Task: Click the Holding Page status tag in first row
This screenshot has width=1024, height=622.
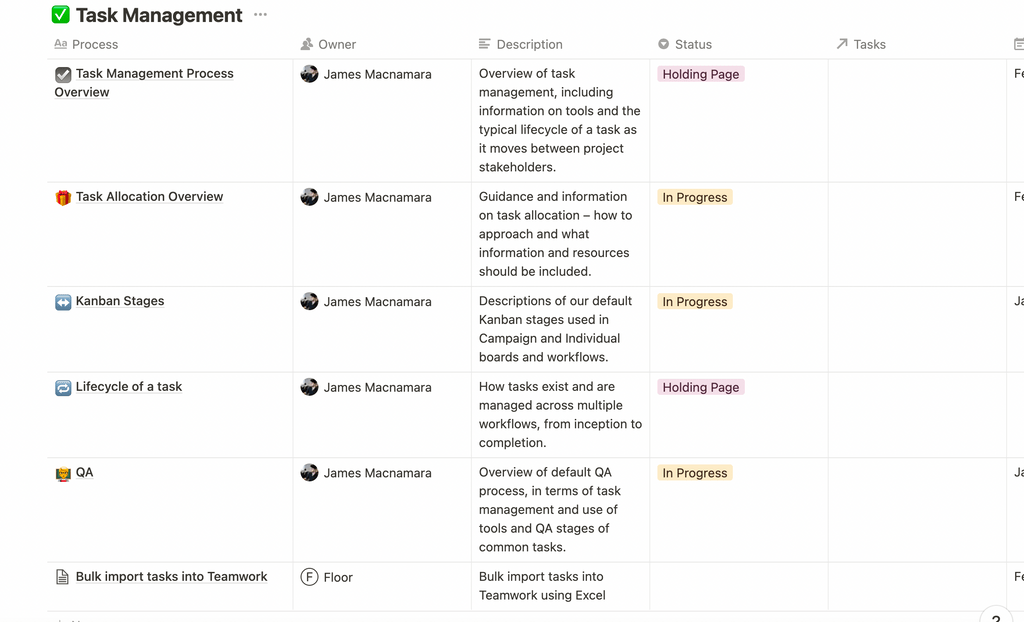Action: (700, 74)
